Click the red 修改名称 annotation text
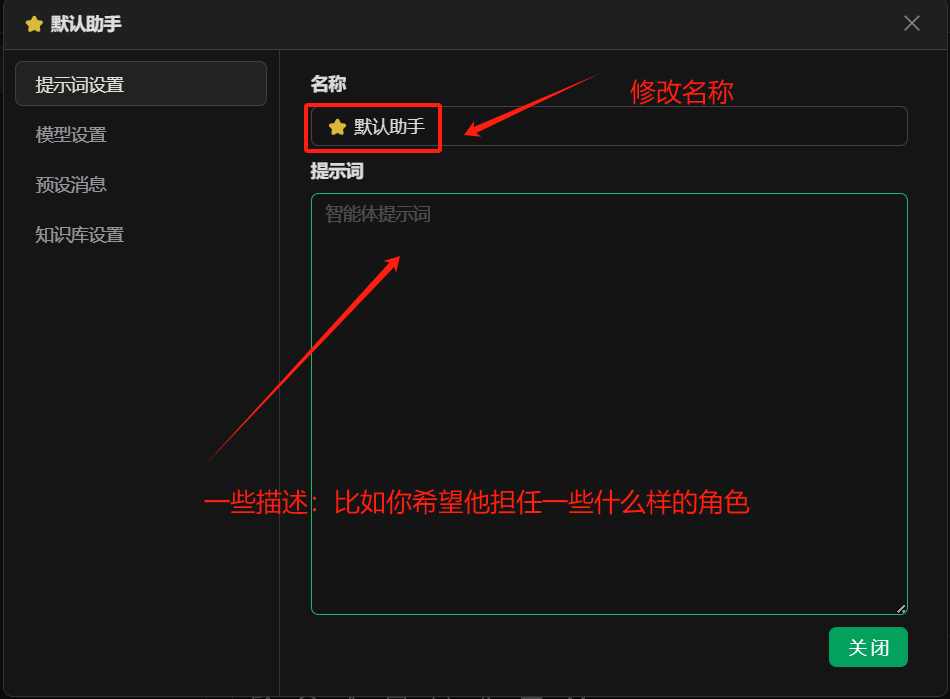 click(681, 92)
